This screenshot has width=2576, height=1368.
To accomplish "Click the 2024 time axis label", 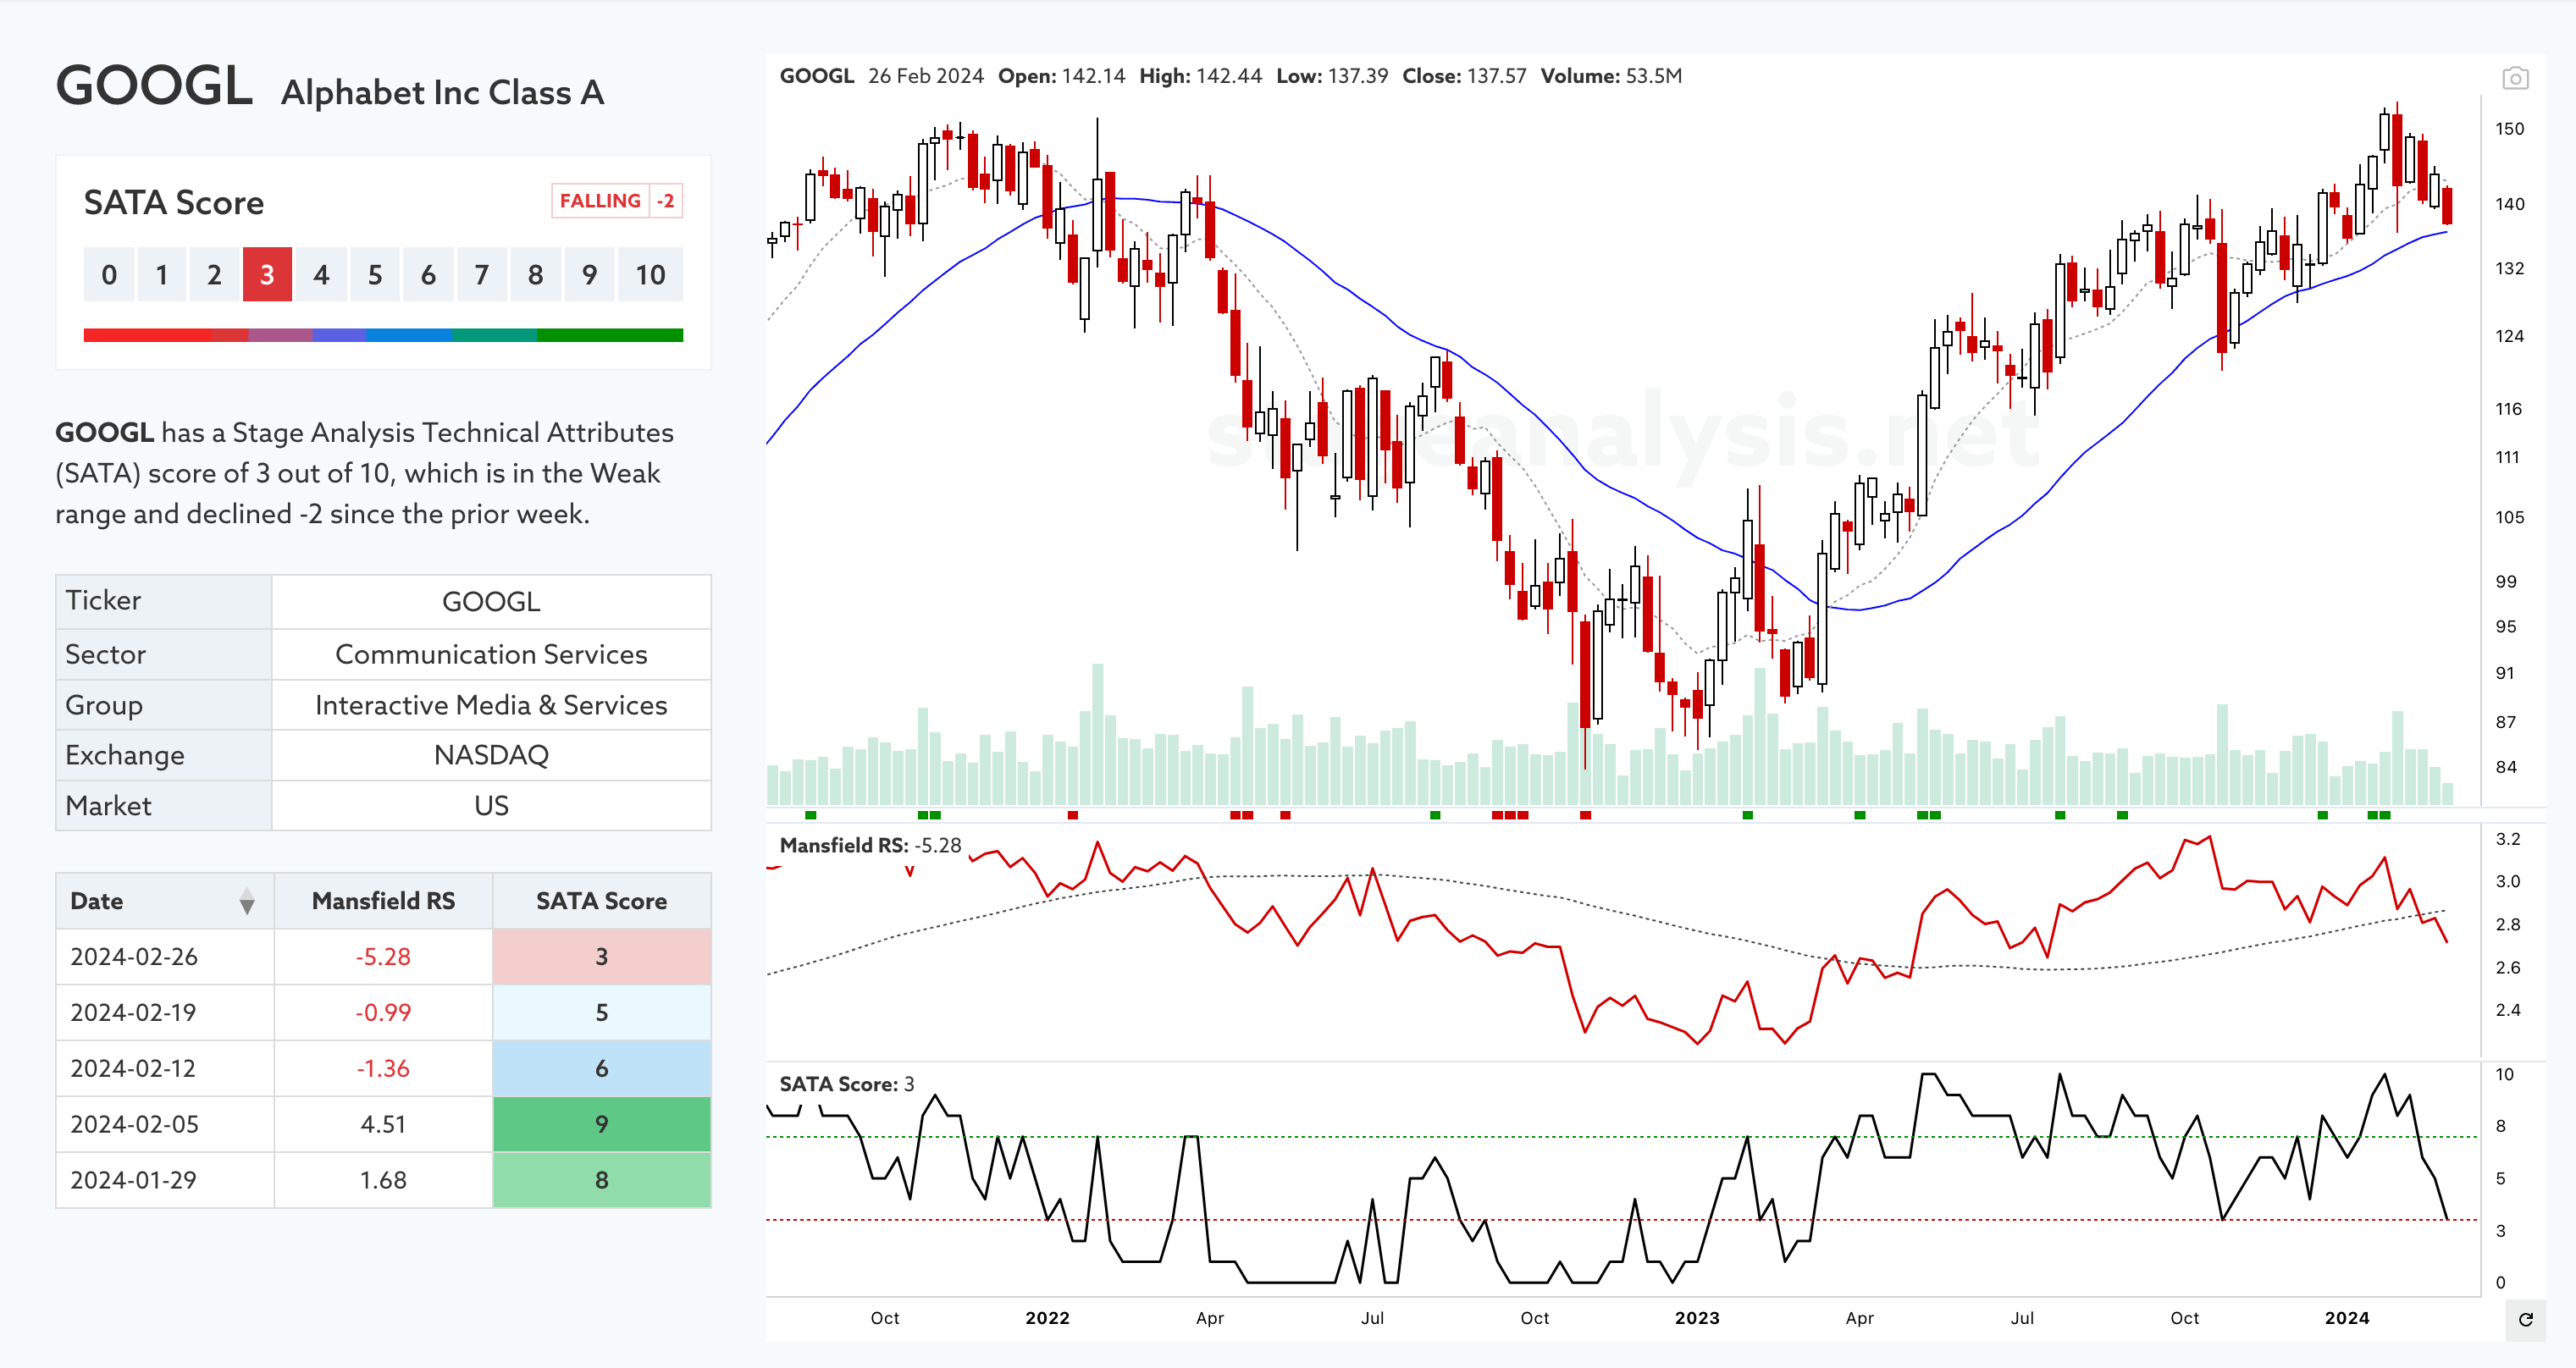I will [x=2347, y=1318].
